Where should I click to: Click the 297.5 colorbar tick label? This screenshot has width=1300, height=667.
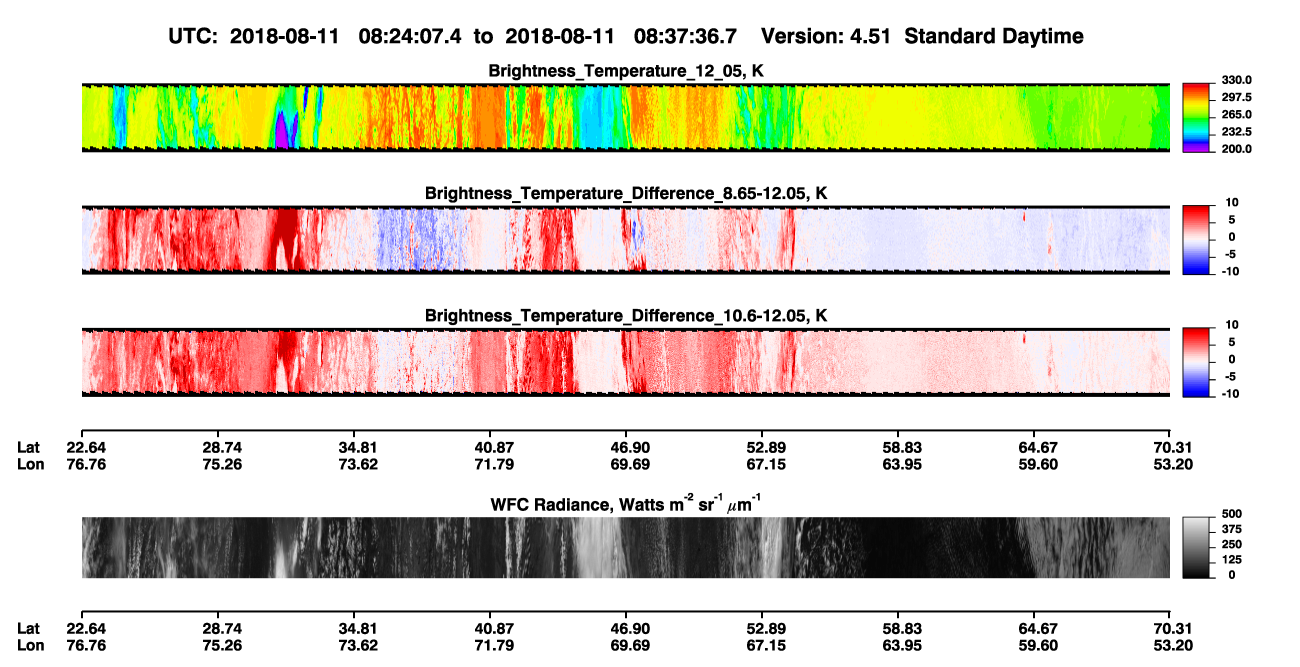click(x=1236, y=97)
